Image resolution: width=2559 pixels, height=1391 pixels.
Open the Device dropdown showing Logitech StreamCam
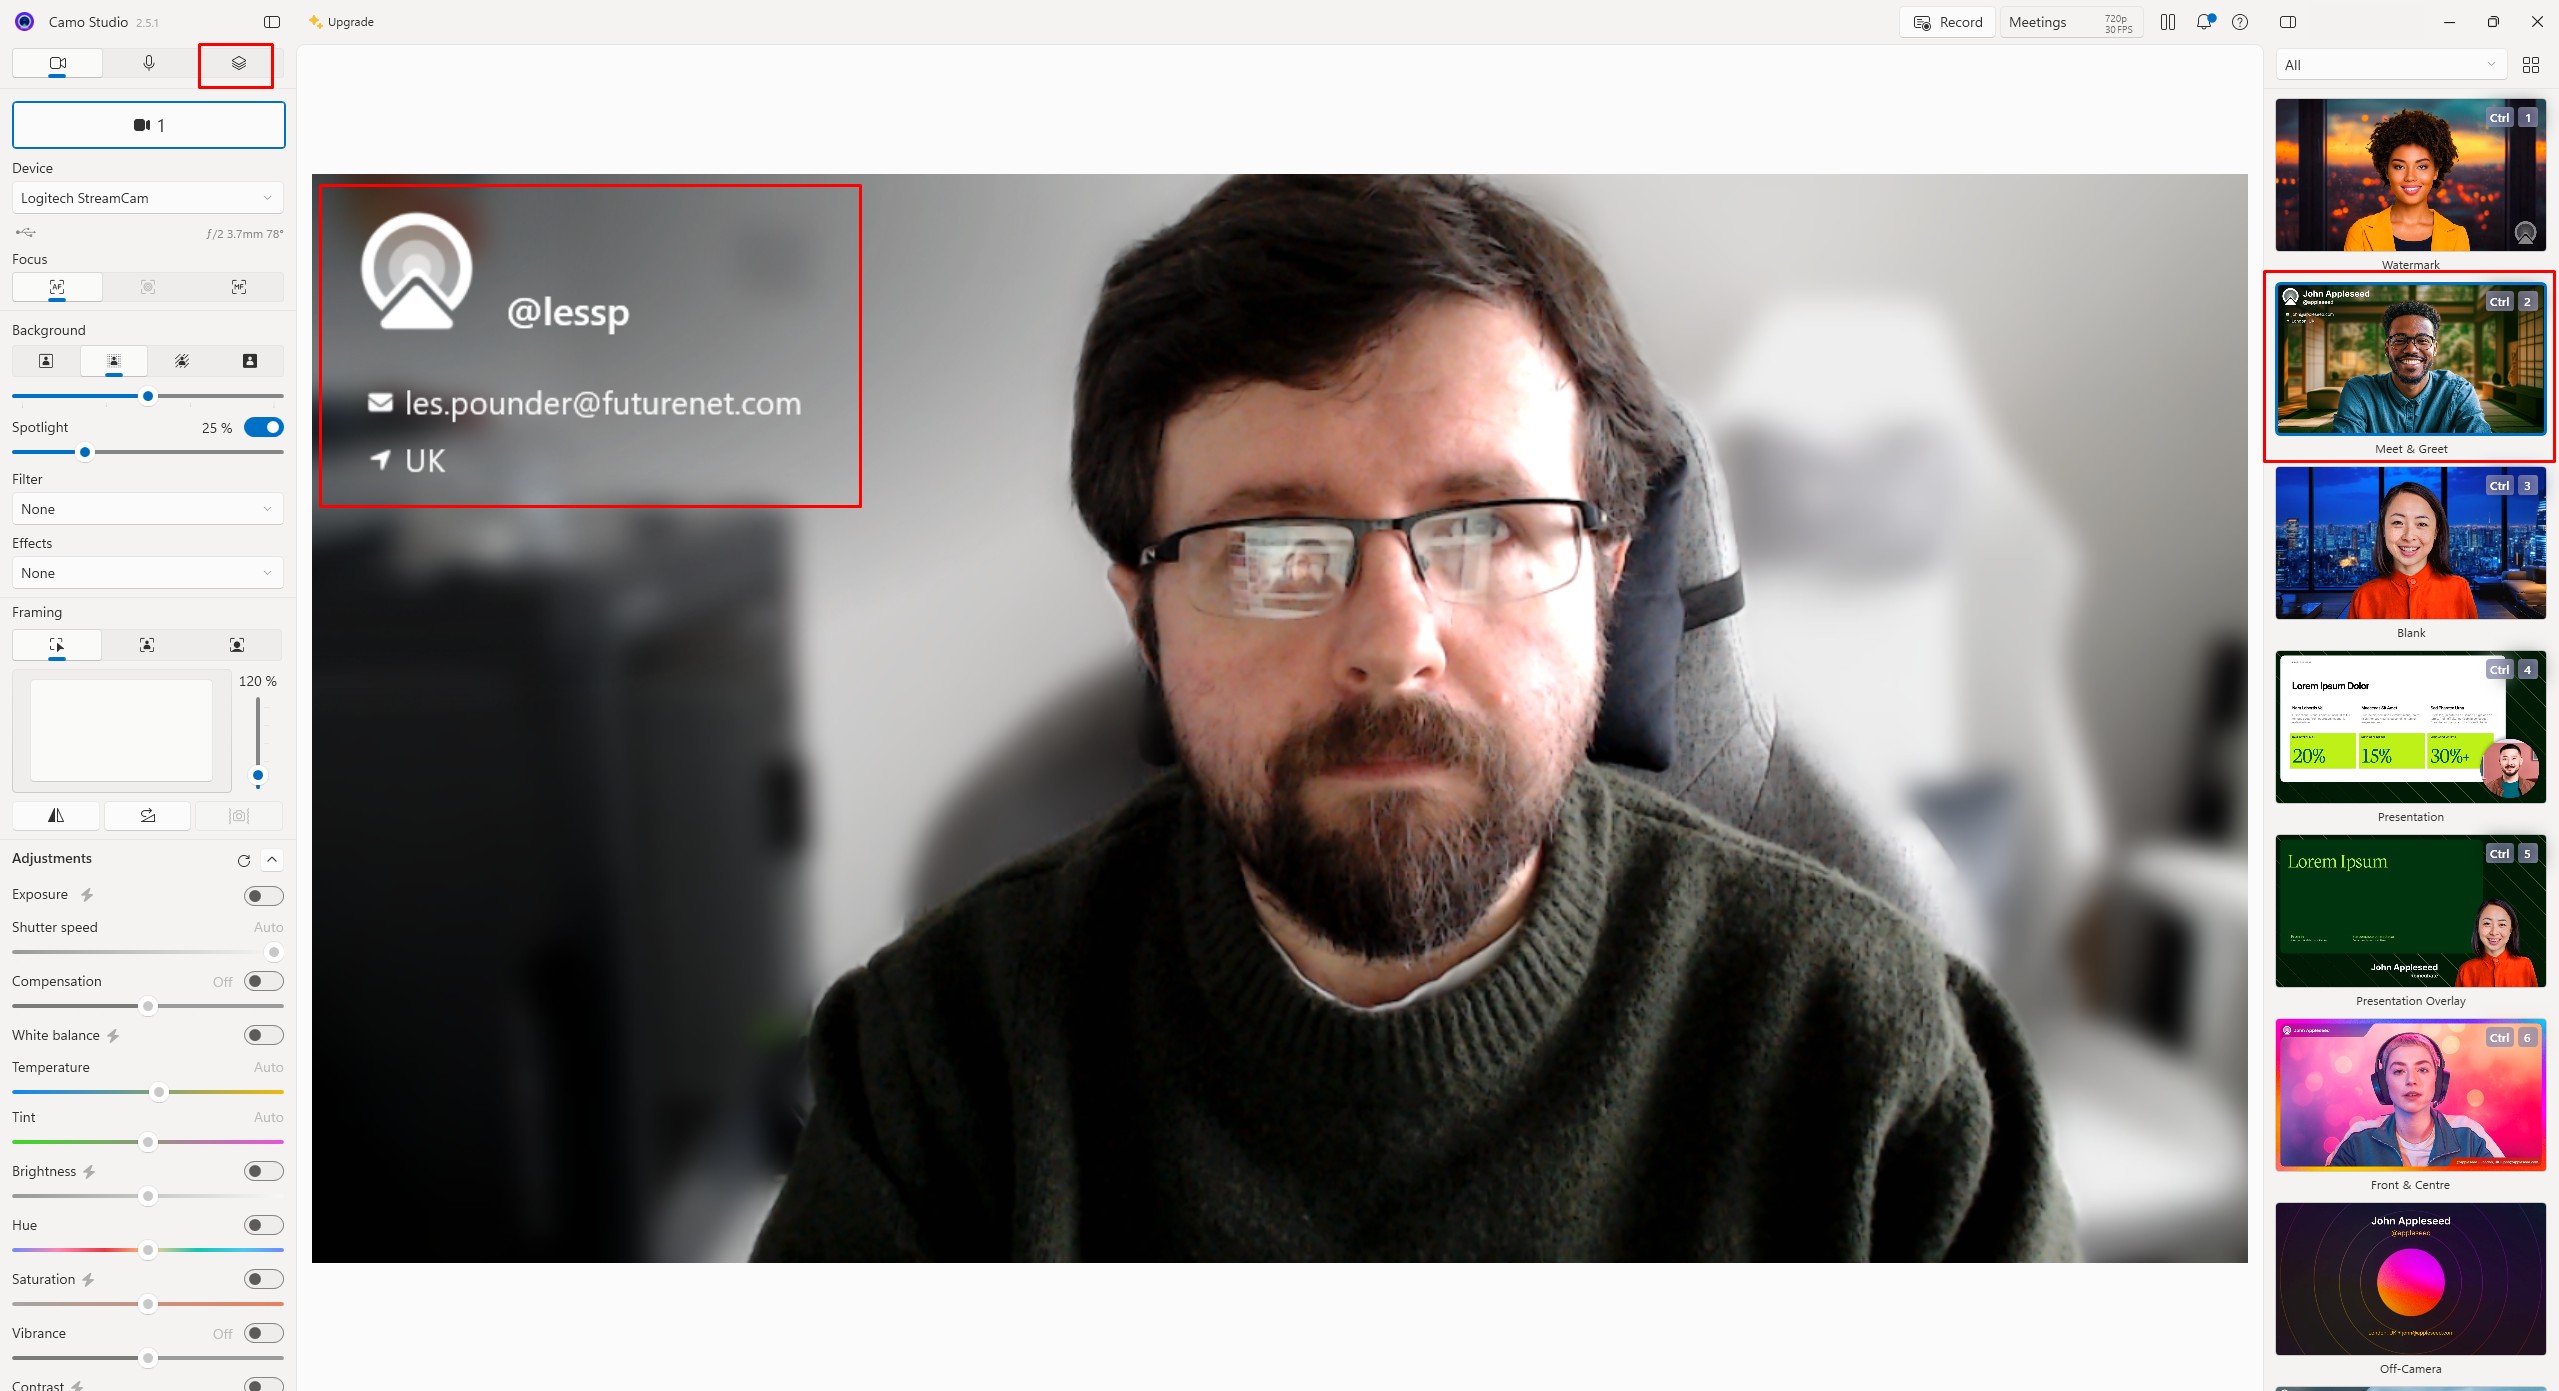click(x=147, y=197)
